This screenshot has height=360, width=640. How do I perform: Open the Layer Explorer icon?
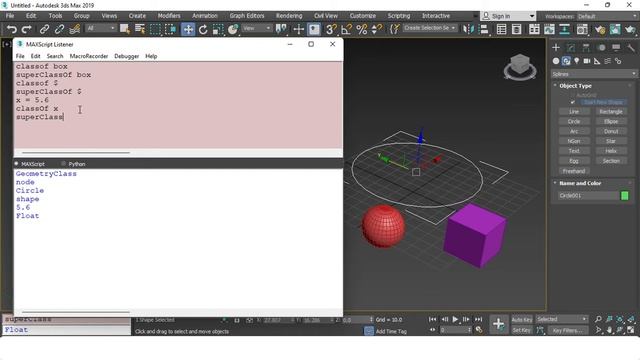[x=516, y=29]
